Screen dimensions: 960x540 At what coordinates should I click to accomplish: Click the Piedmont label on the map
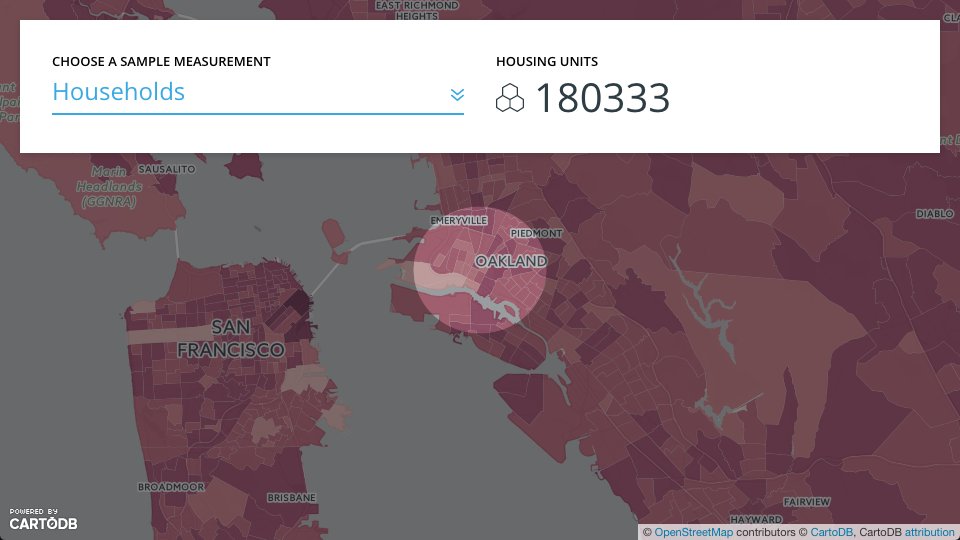point(536,233)
